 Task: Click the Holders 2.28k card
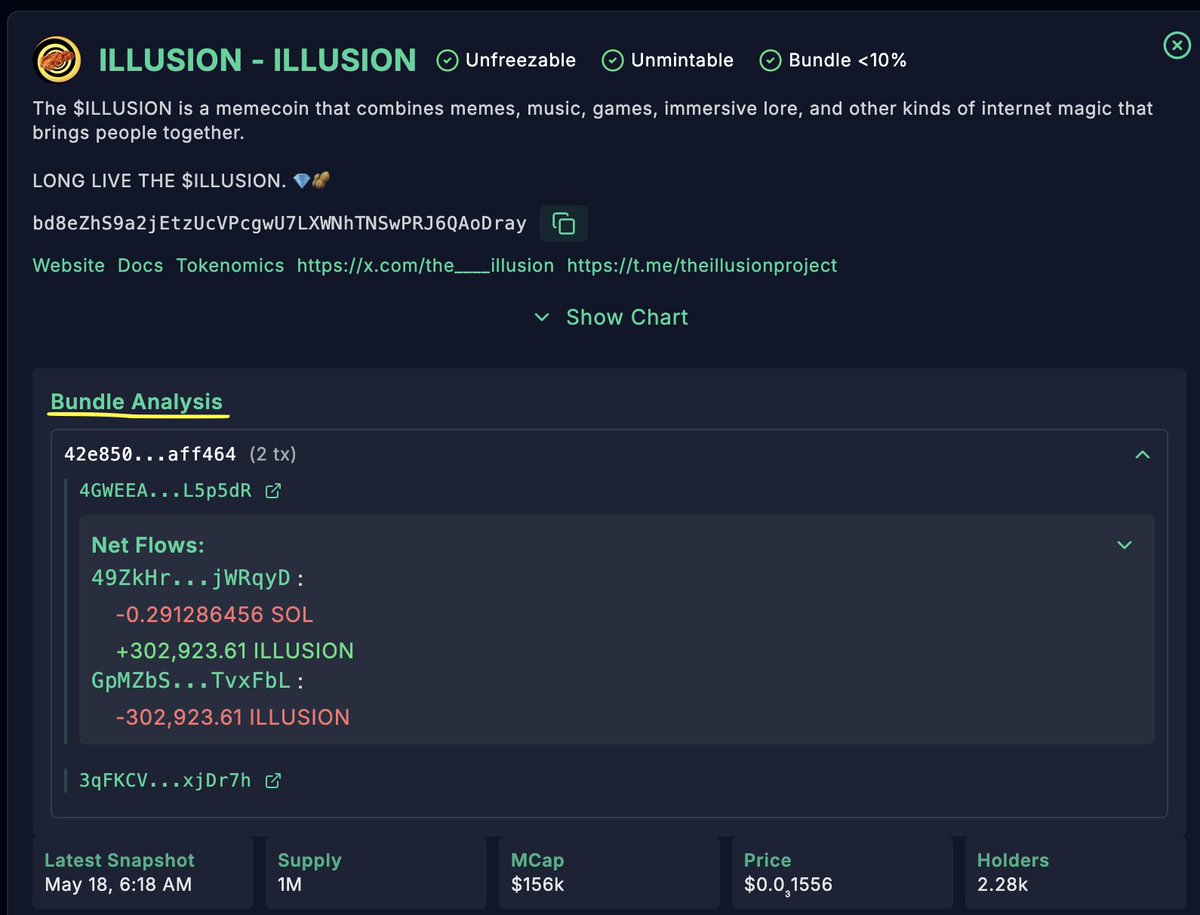point(1076,871)
